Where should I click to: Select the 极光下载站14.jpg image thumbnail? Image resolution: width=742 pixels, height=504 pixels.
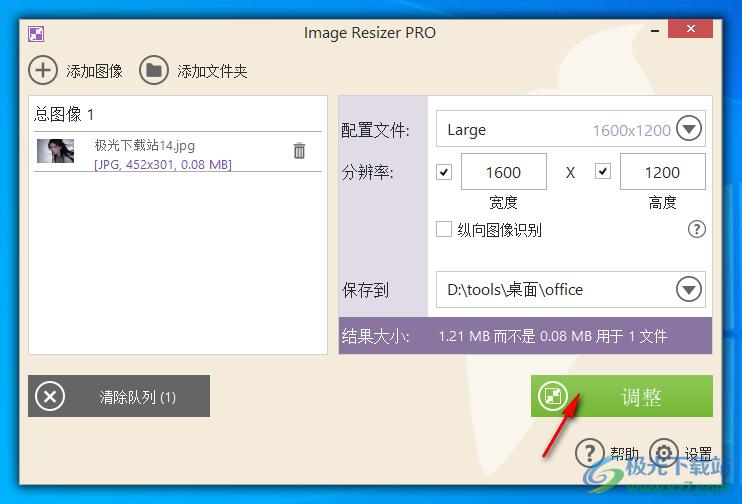(x=56, y=151)
